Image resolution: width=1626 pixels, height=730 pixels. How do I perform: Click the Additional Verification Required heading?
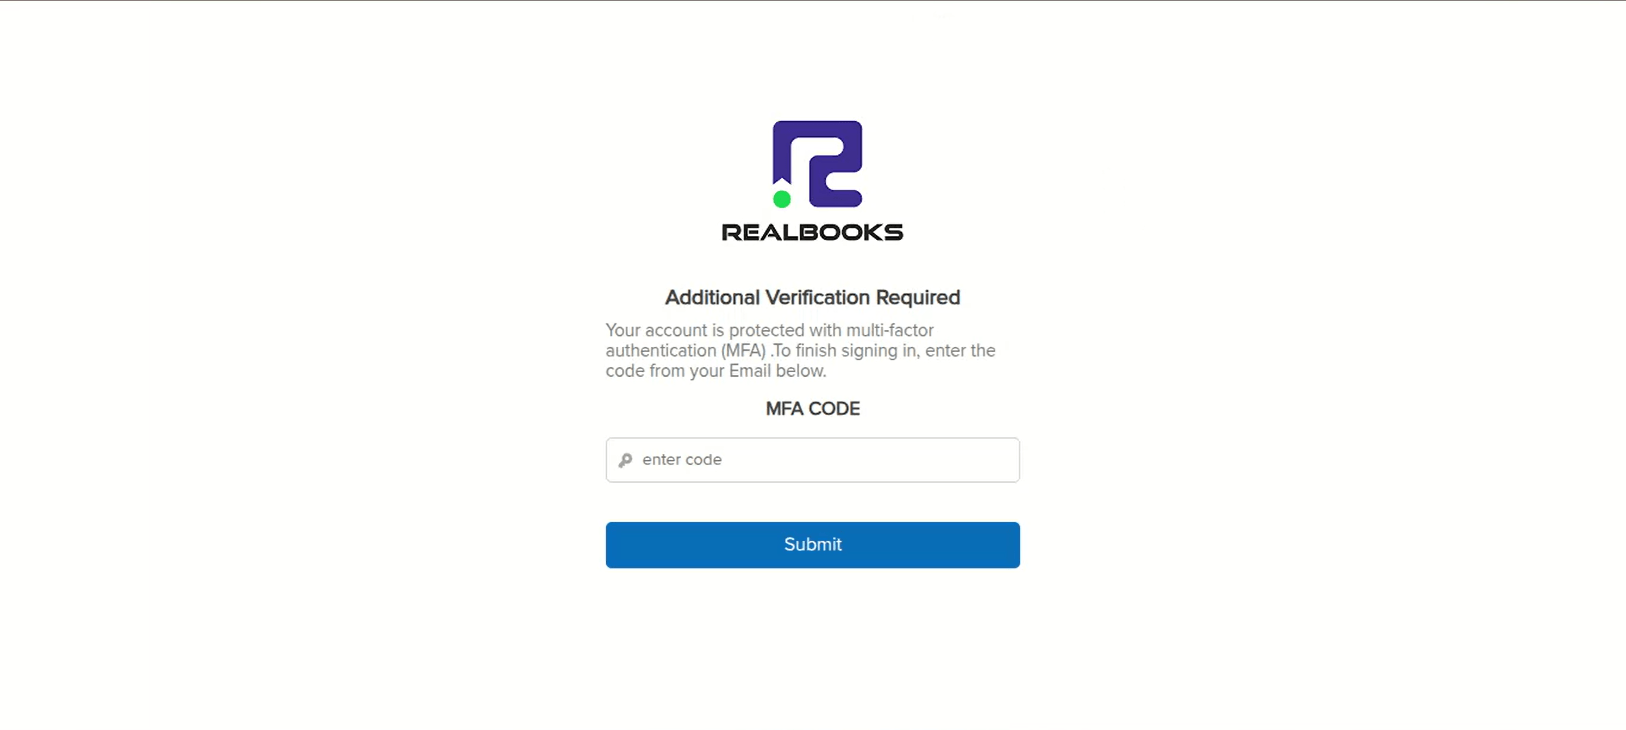pyautogui.click(x=812, y=297)
